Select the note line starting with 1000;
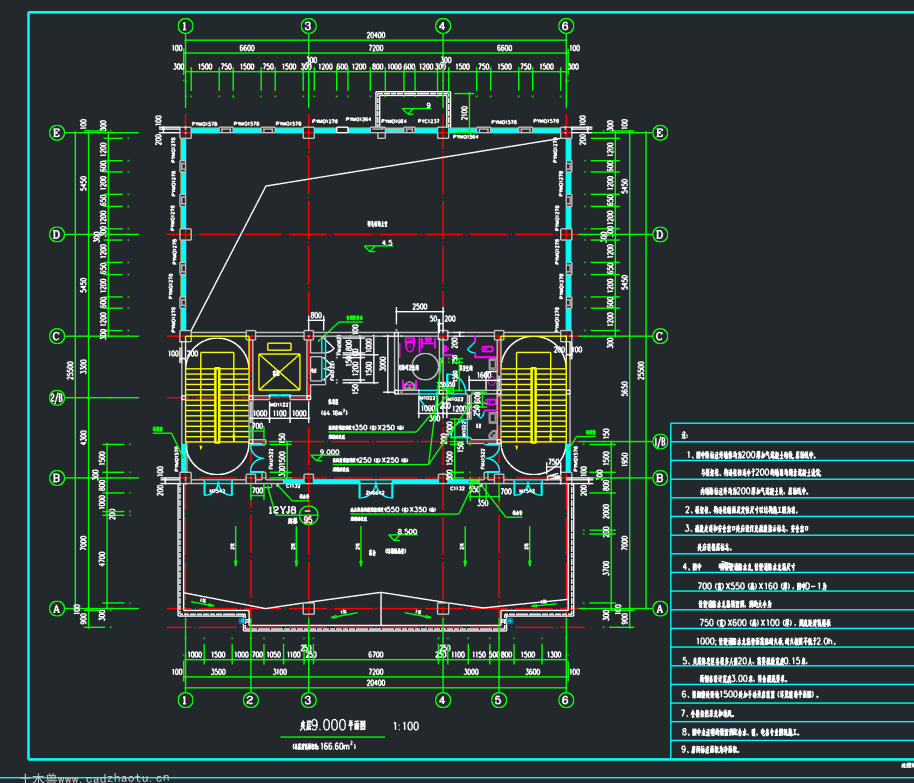Image resolution: width=914 pixels, height=783 pixels. [766, 641]
